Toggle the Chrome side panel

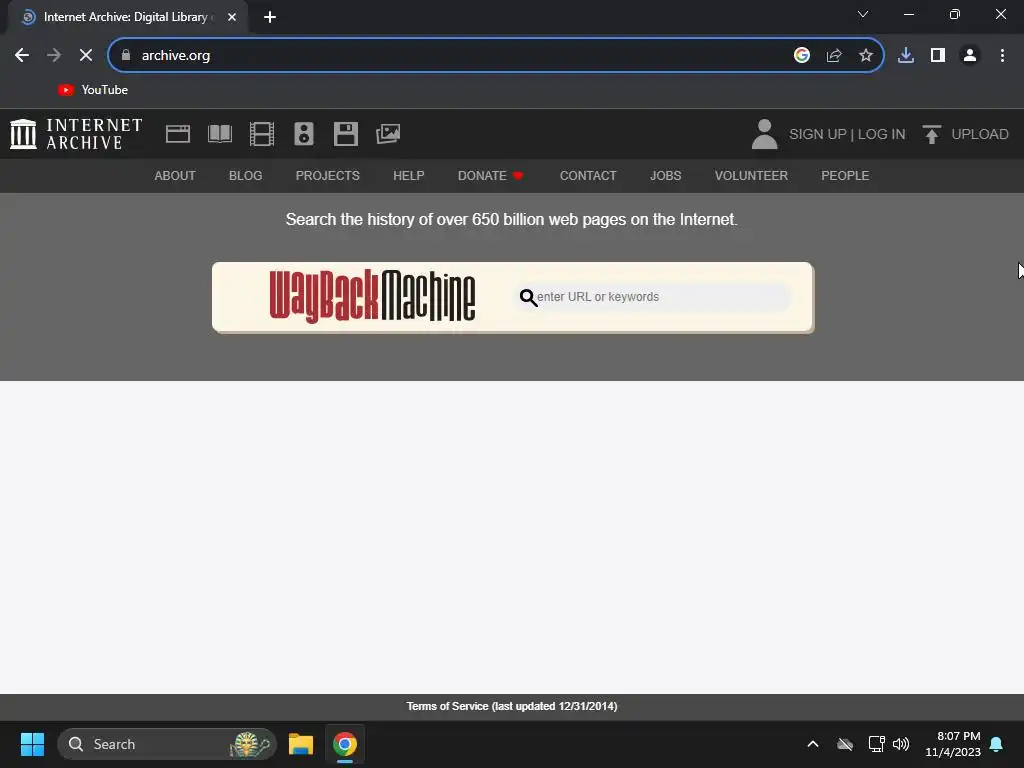[938, 56]
